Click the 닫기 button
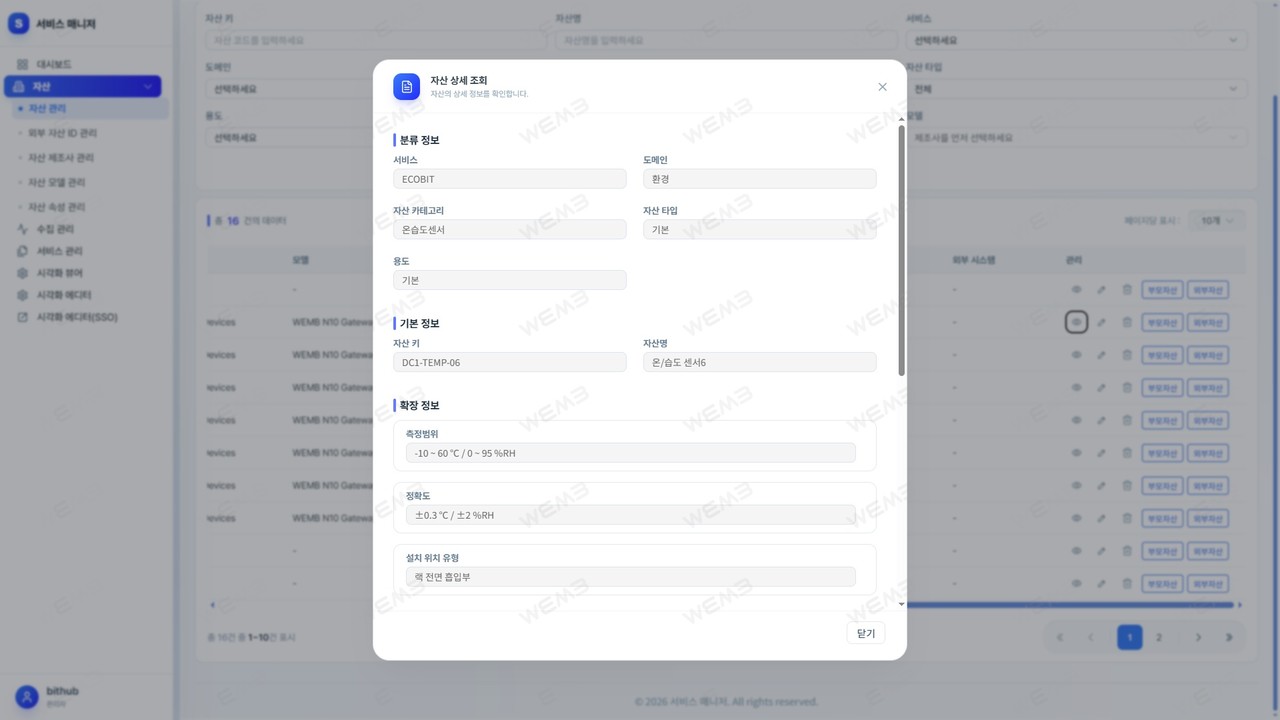This screenshot has height=720, width=1280. pyautogui.click(x=866, y=633)
